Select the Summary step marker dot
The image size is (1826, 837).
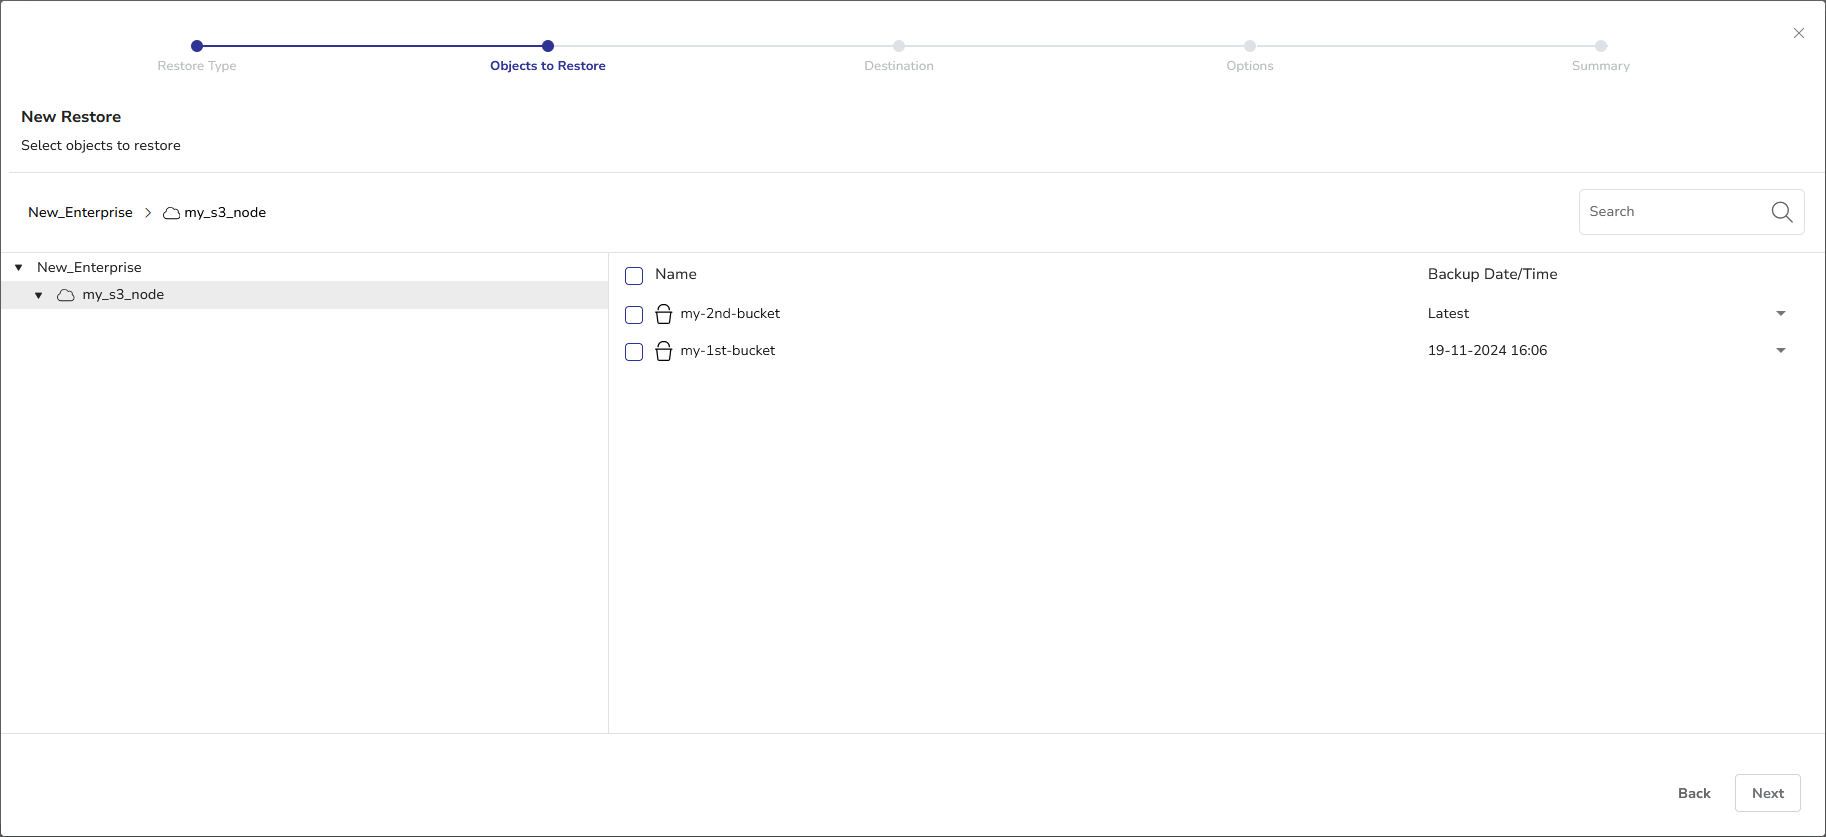point(1600,46)
